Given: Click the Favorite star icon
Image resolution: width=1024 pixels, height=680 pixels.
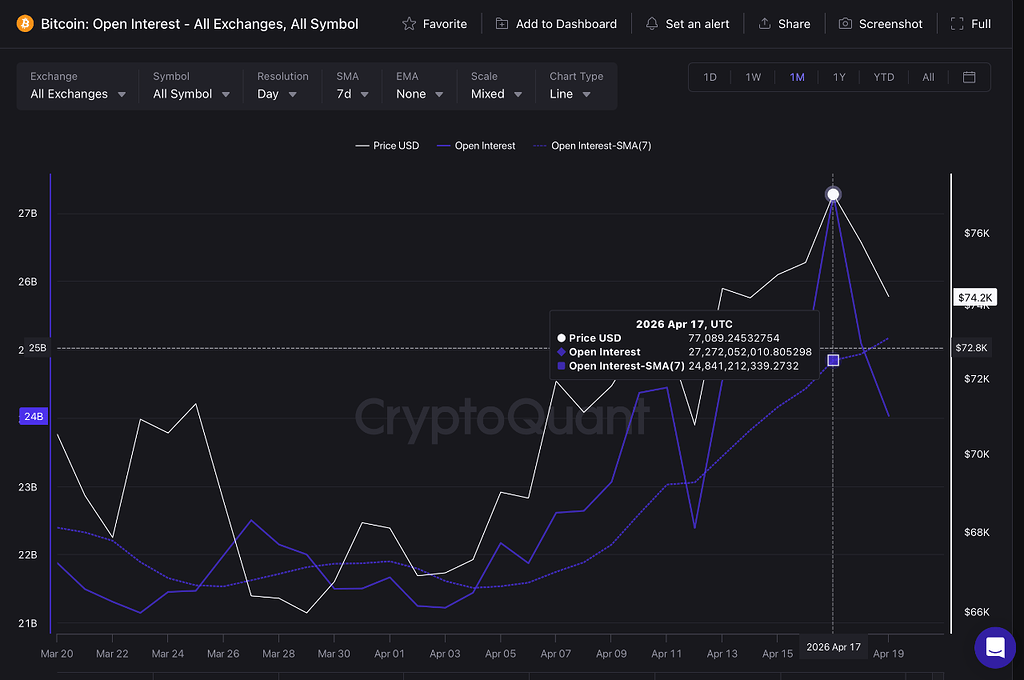Looking at the screenshot, I should click(x=409, y=24).
